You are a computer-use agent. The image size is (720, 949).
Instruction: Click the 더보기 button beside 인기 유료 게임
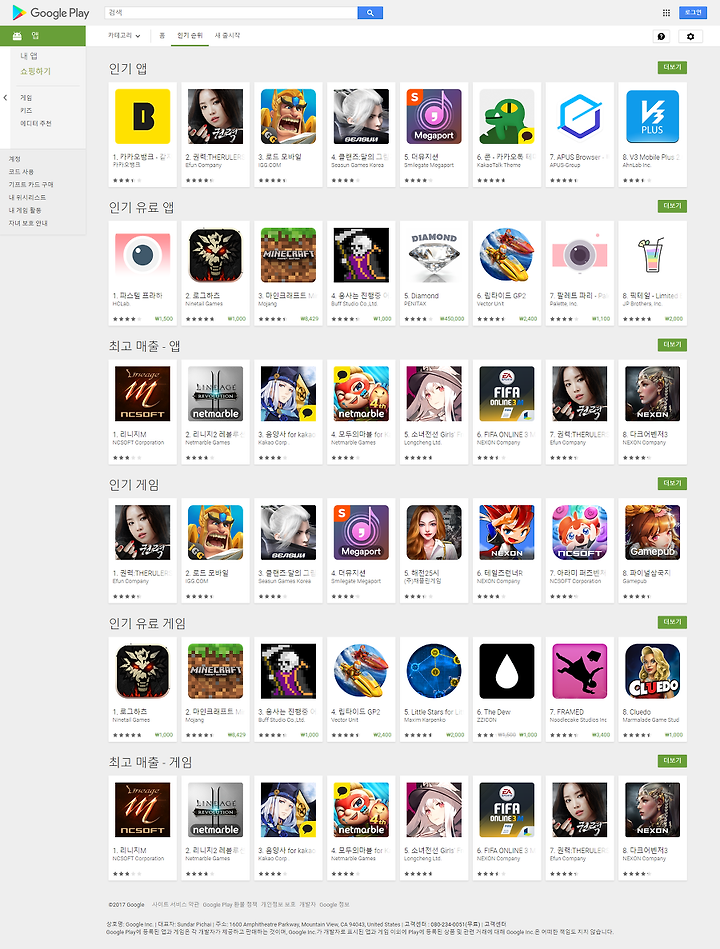672,622
